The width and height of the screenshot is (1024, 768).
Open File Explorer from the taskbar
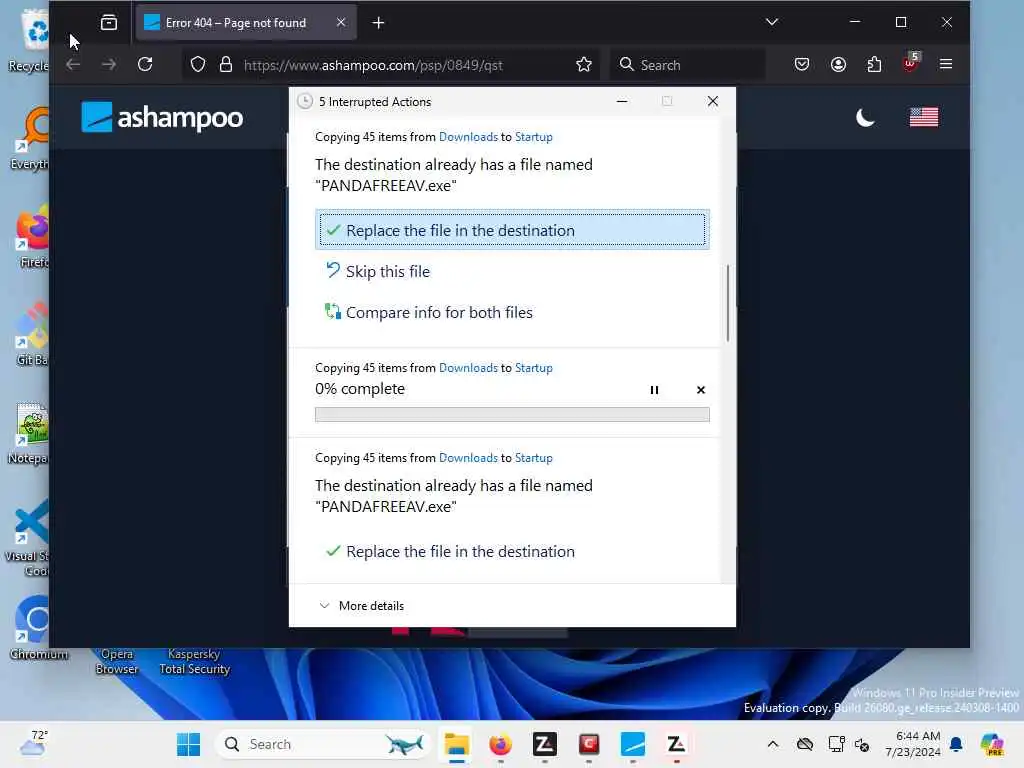click(x=456, y=744)
